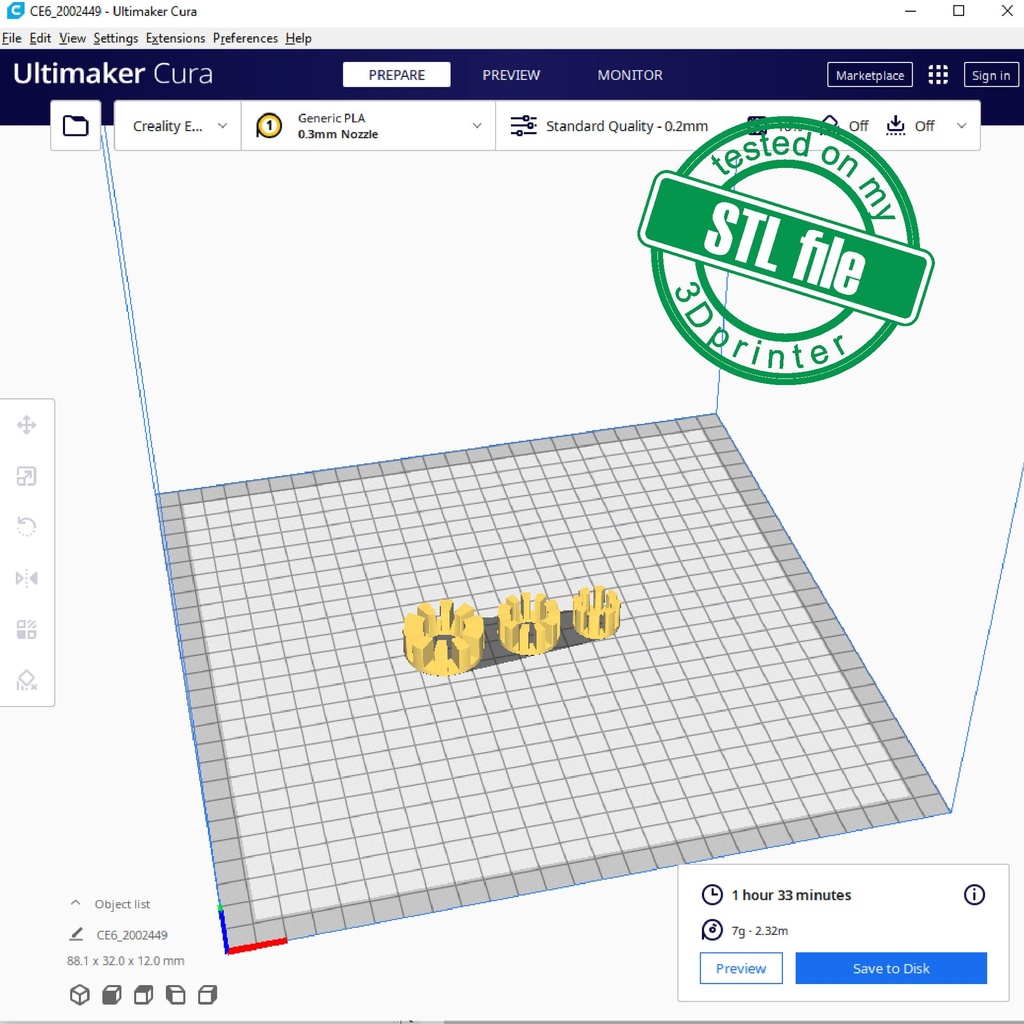Open Generic PLA material dropdown
This screenshot has width=1024, height=1024.
click(x=368, y=126)
